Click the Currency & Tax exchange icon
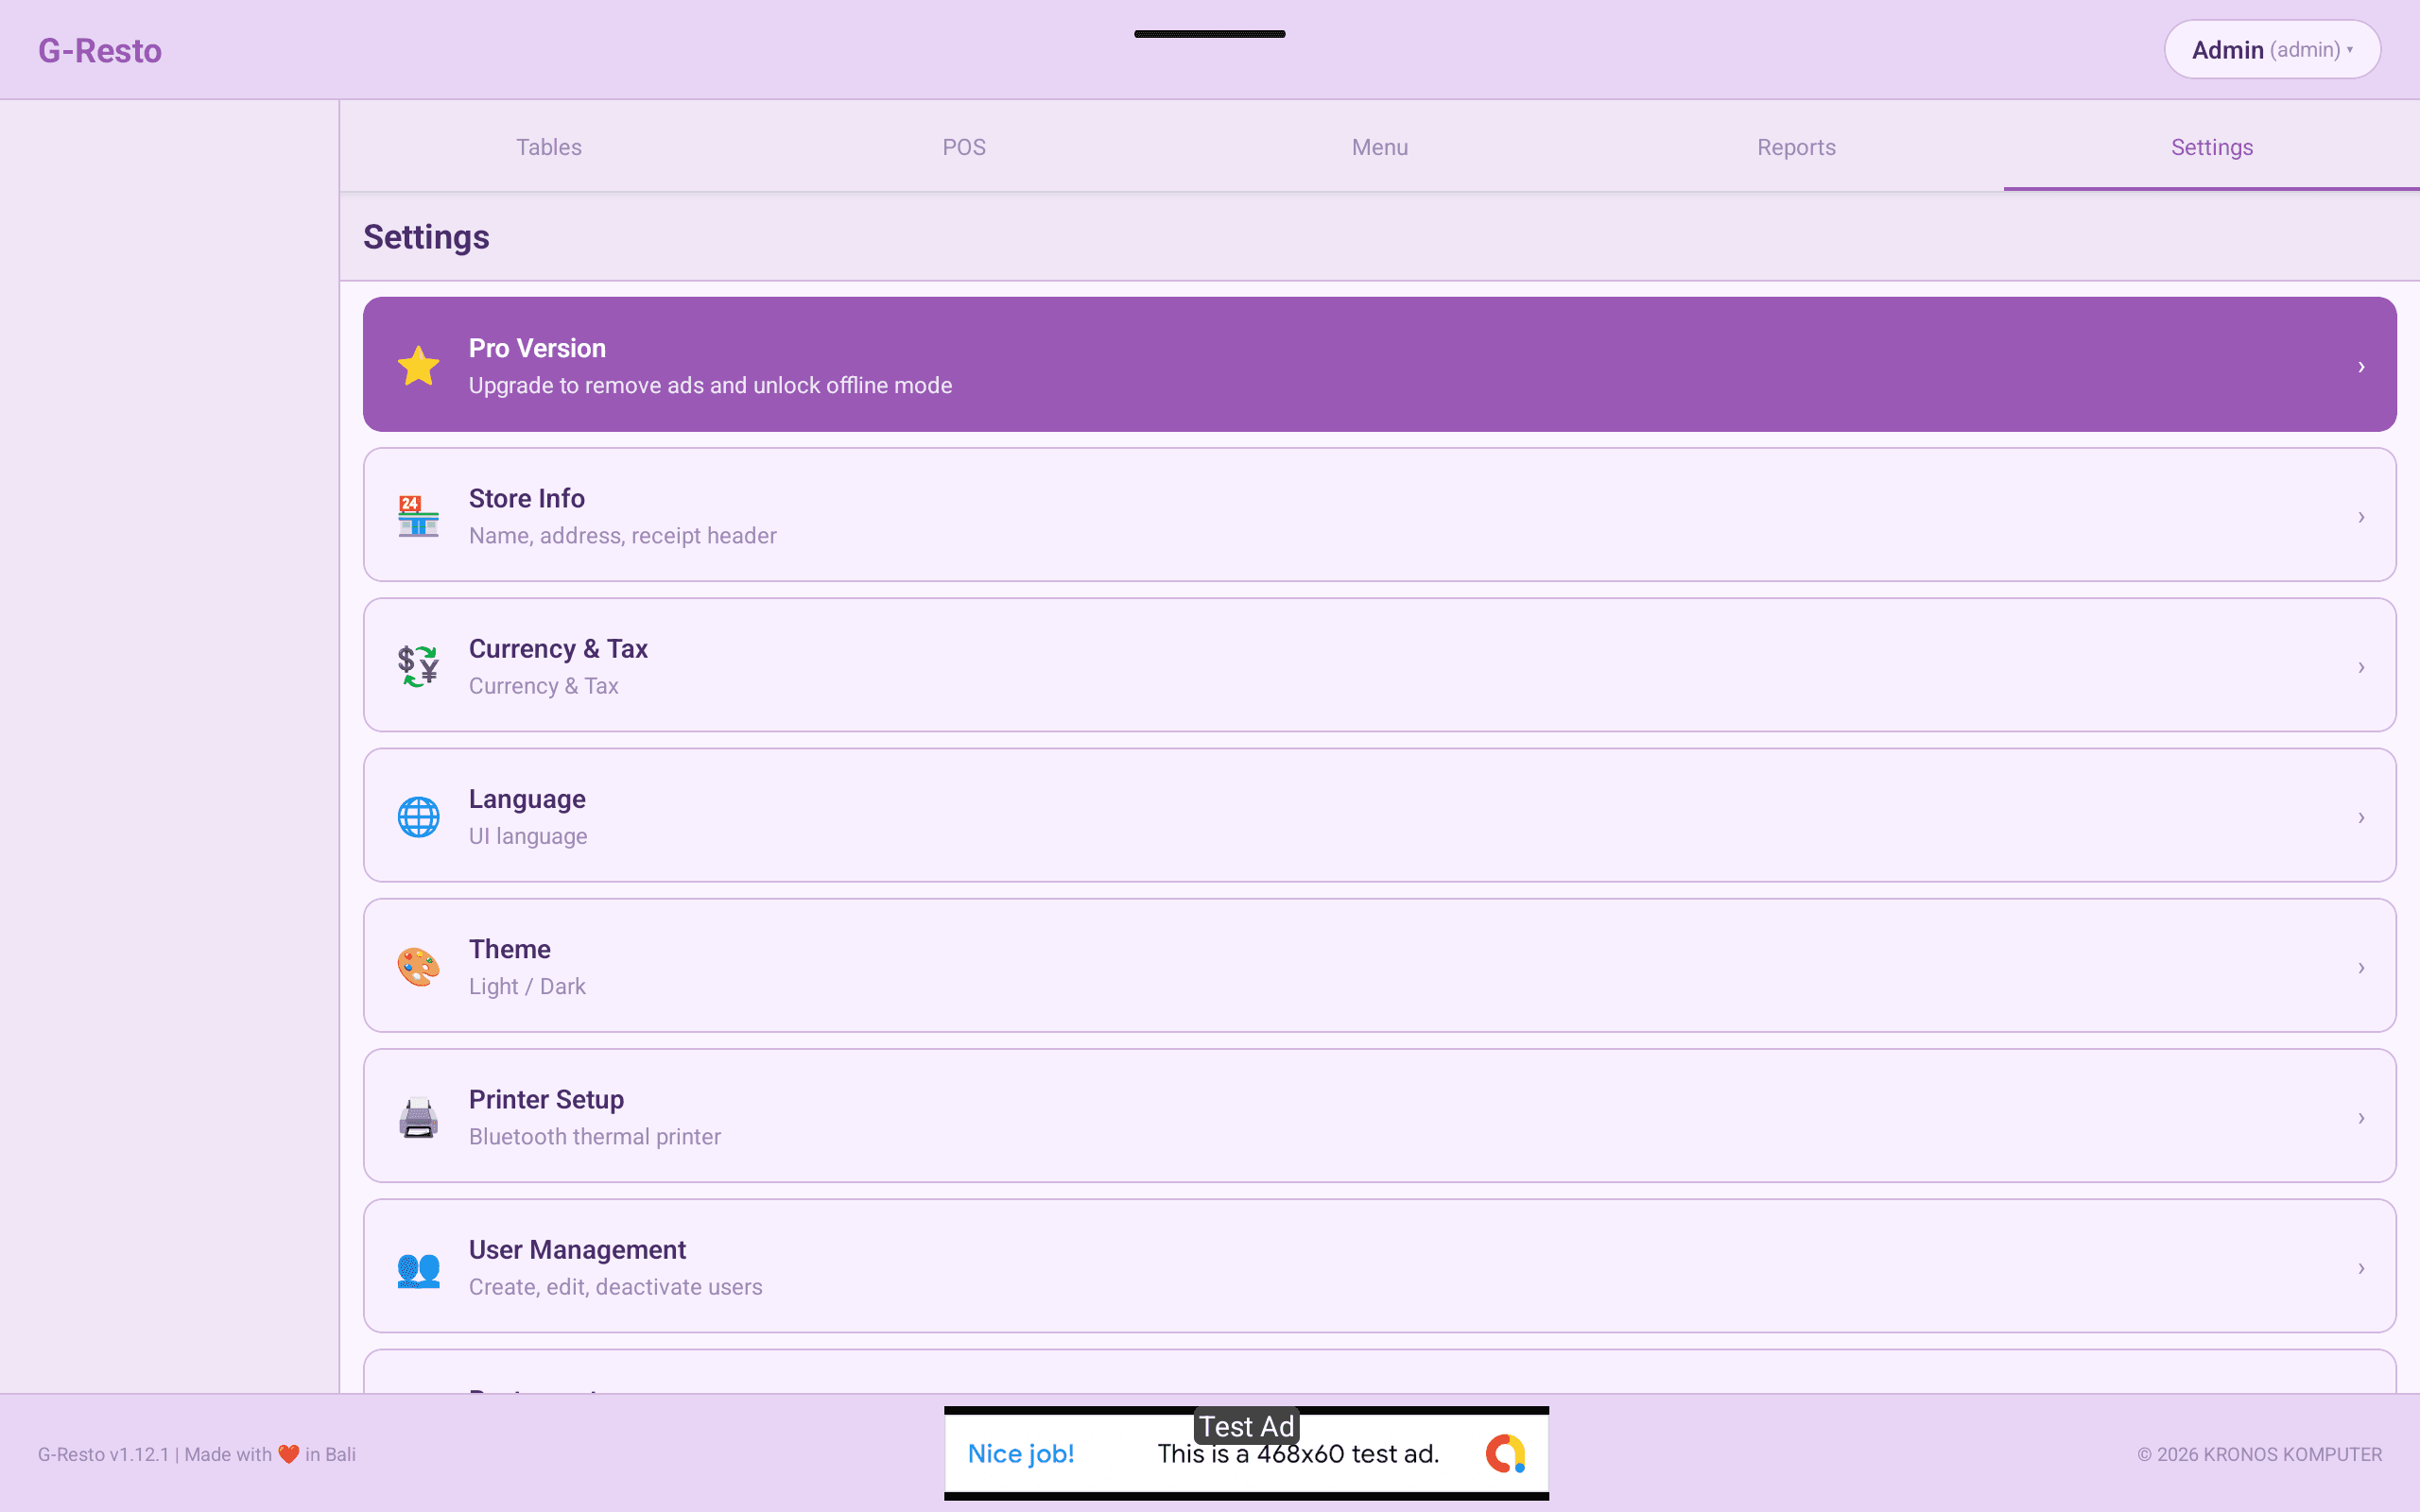 (418, 666)
